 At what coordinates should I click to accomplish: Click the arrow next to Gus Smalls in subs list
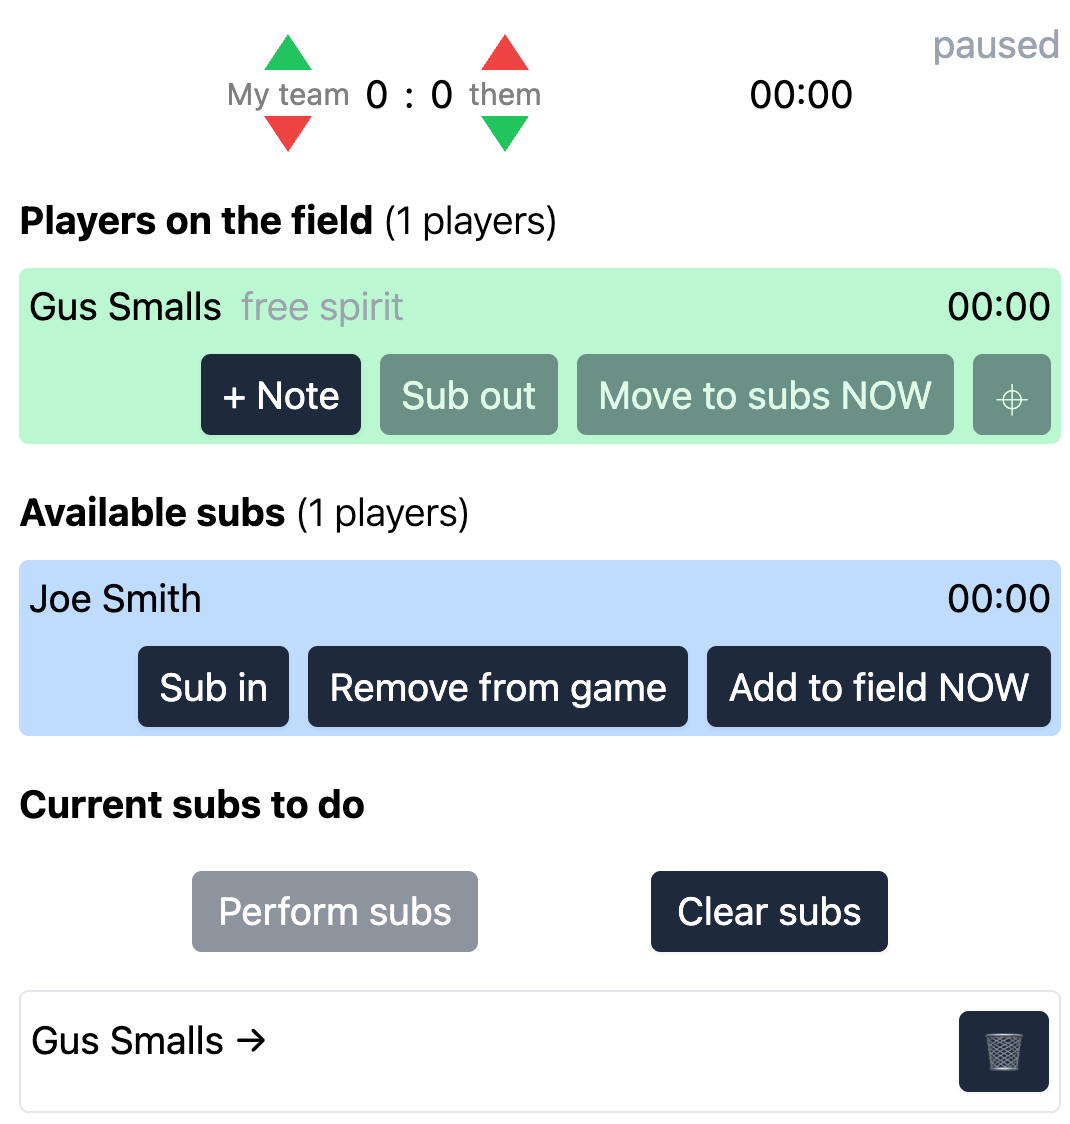click(x=252, y=1040)
